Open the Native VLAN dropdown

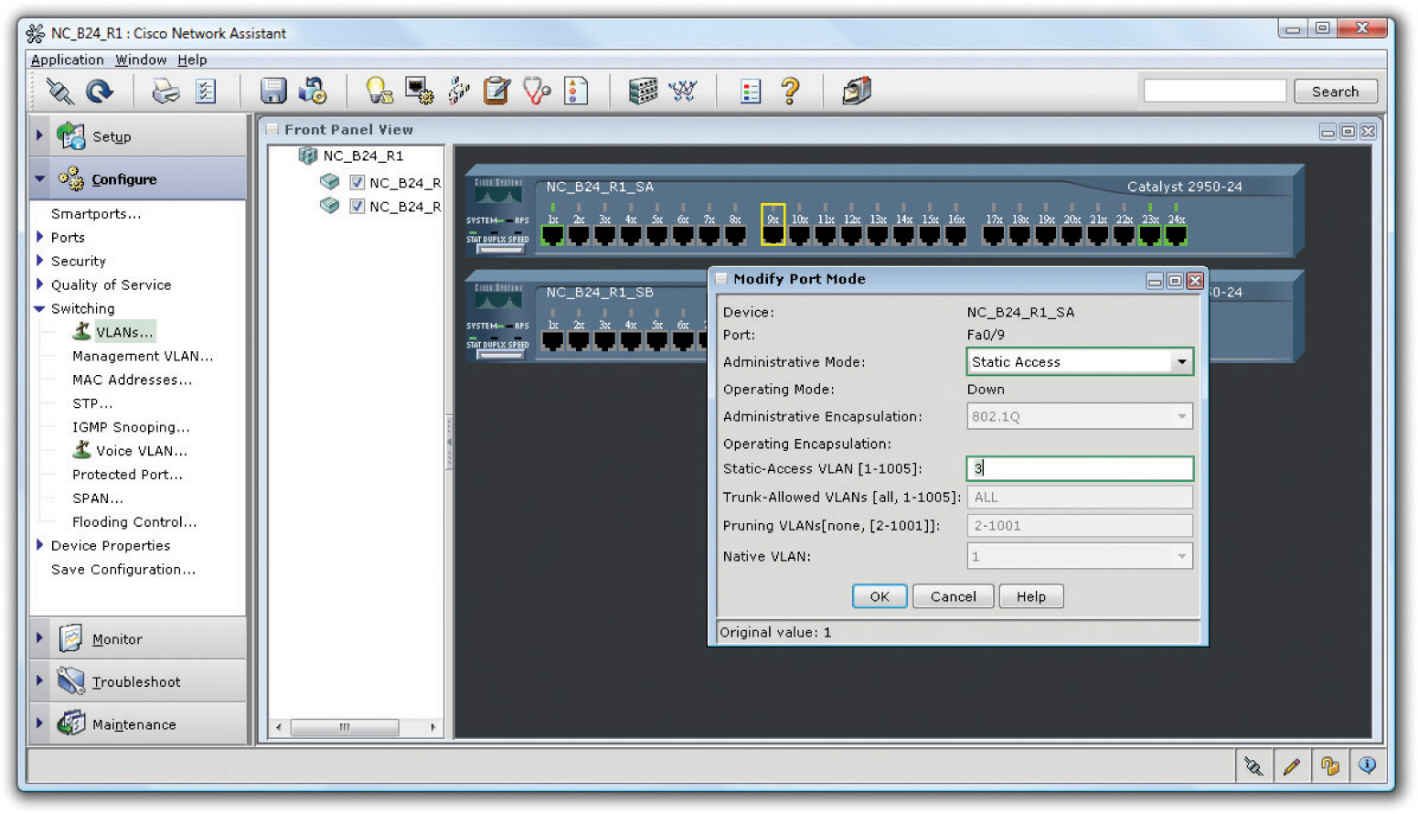pyautogui.click(x=1183, y=556)
